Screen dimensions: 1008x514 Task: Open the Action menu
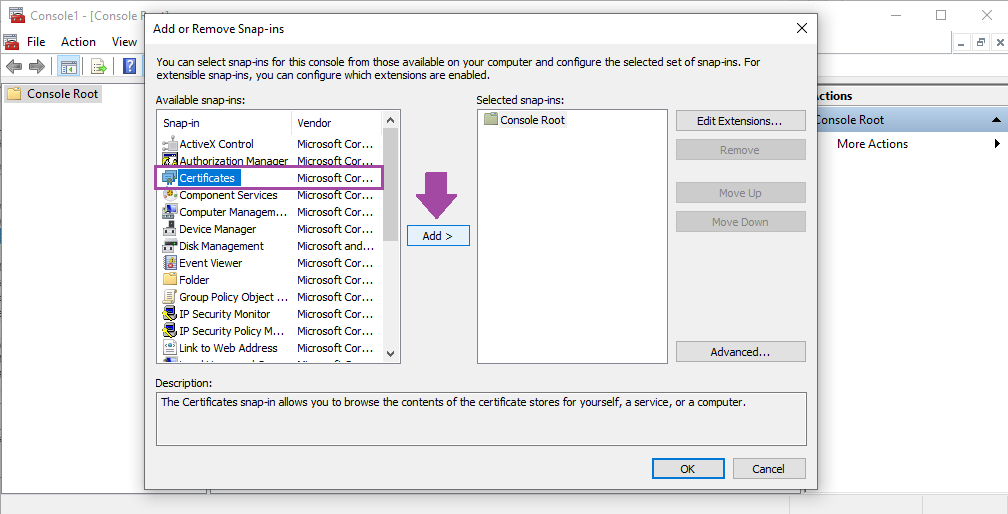tap(78, 42)
